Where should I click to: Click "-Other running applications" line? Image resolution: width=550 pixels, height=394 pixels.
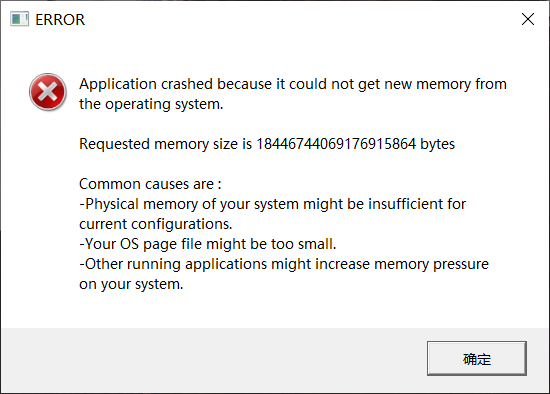tap(284, 264)
